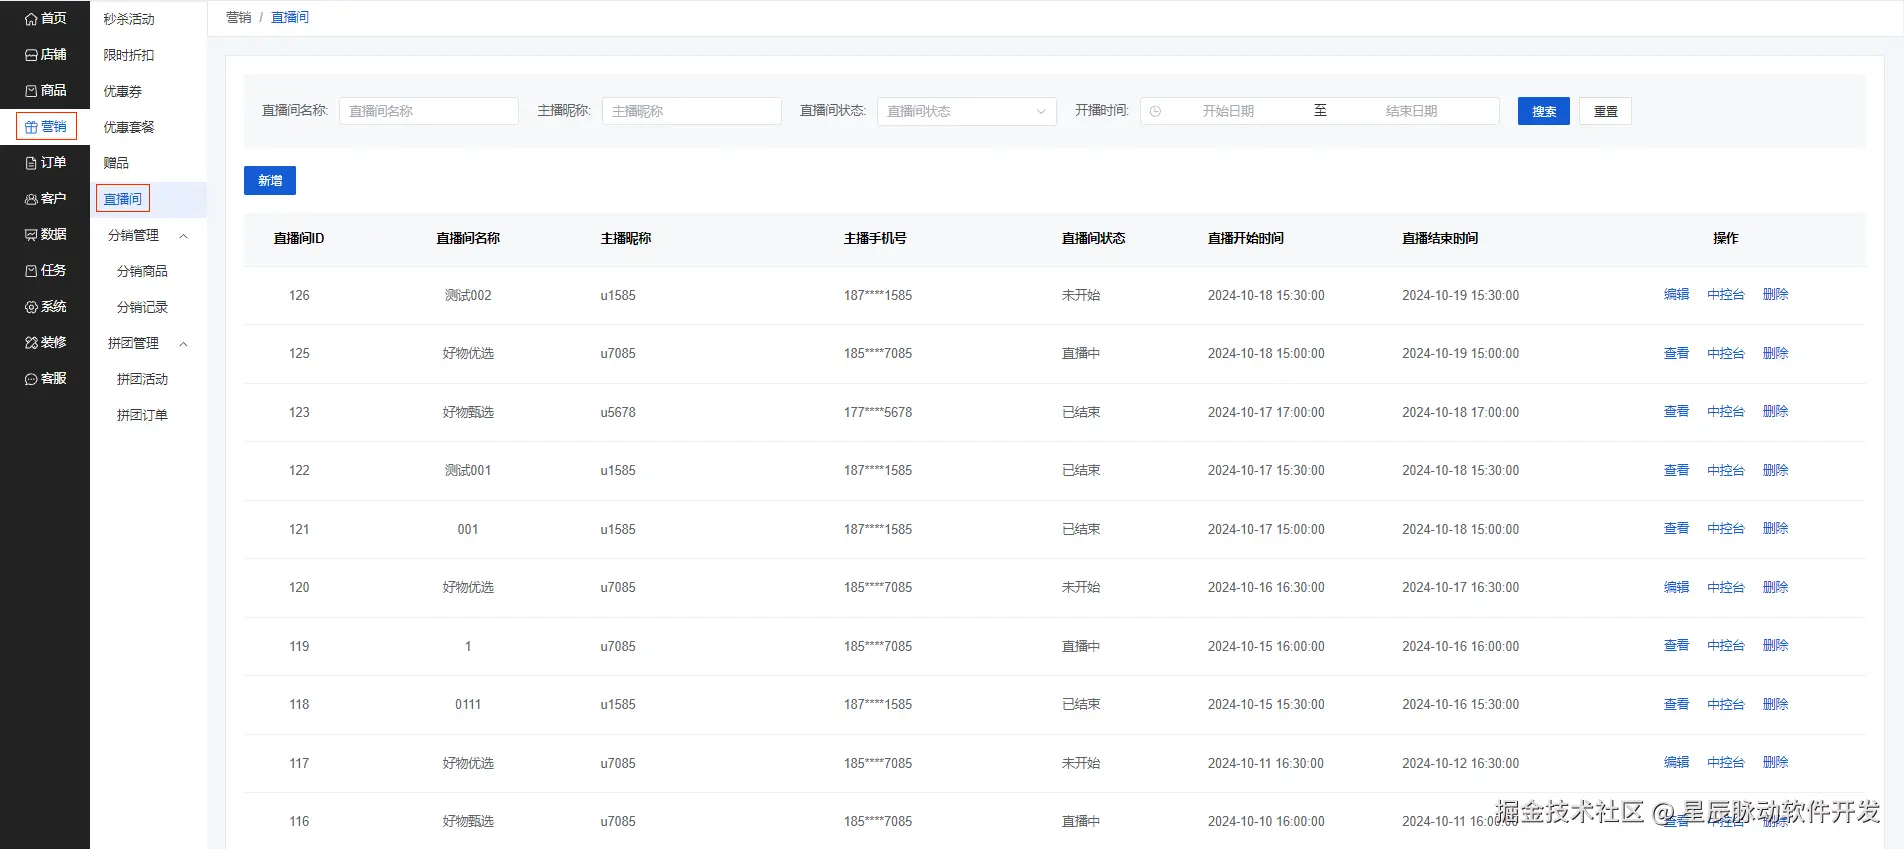Click the 重置 reset button
Screen dimensions: 1904x849
click(x=1606, y=111)
